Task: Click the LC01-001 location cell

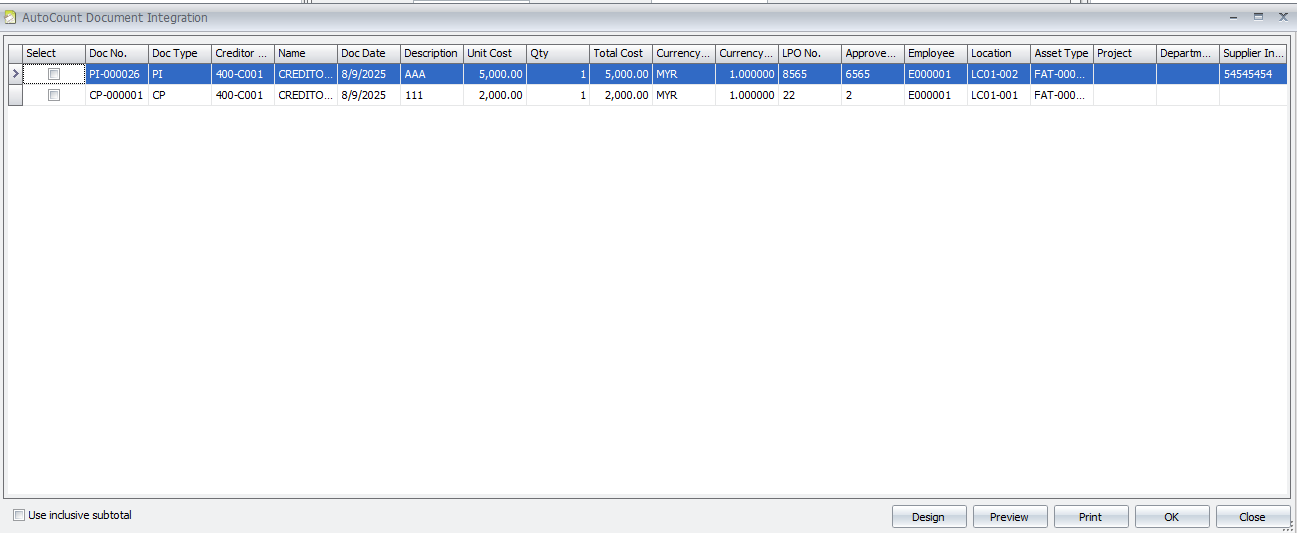Action: click(x=999, y=95)
